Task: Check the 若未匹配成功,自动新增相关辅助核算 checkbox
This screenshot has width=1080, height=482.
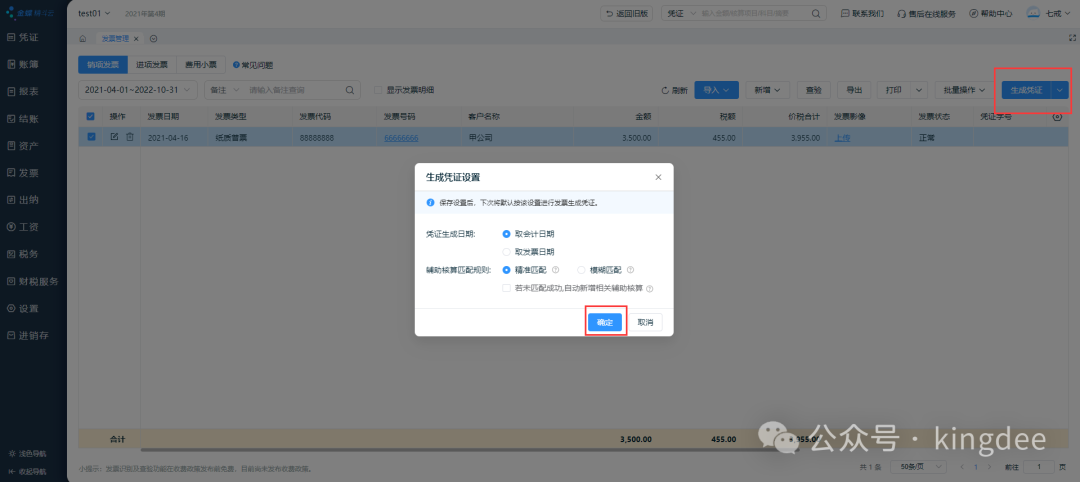Action: [x=507, y=288]
